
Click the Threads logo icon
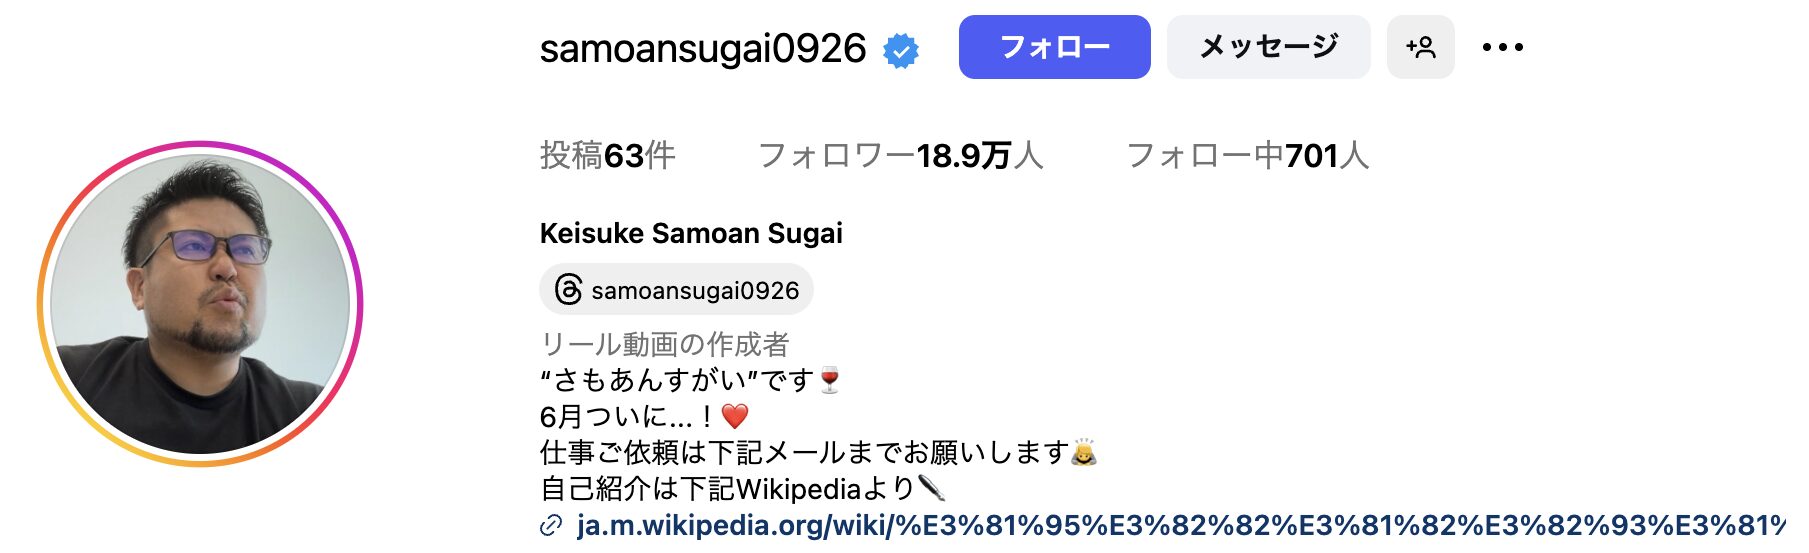pyautogui.click(x=568, y=290)
